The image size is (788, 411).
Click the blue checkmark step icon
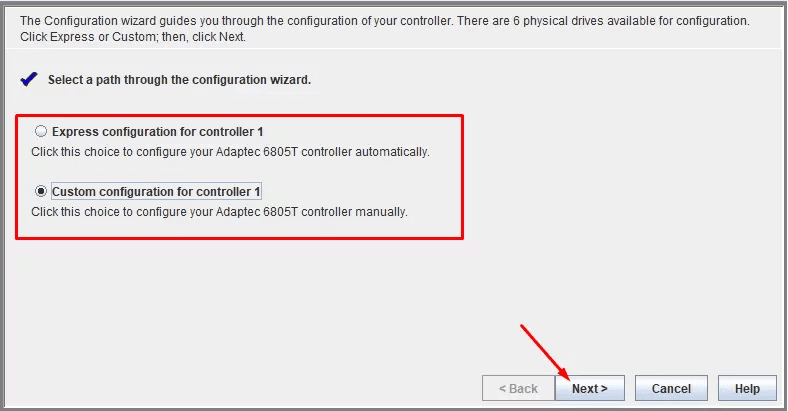pos(28,79)
